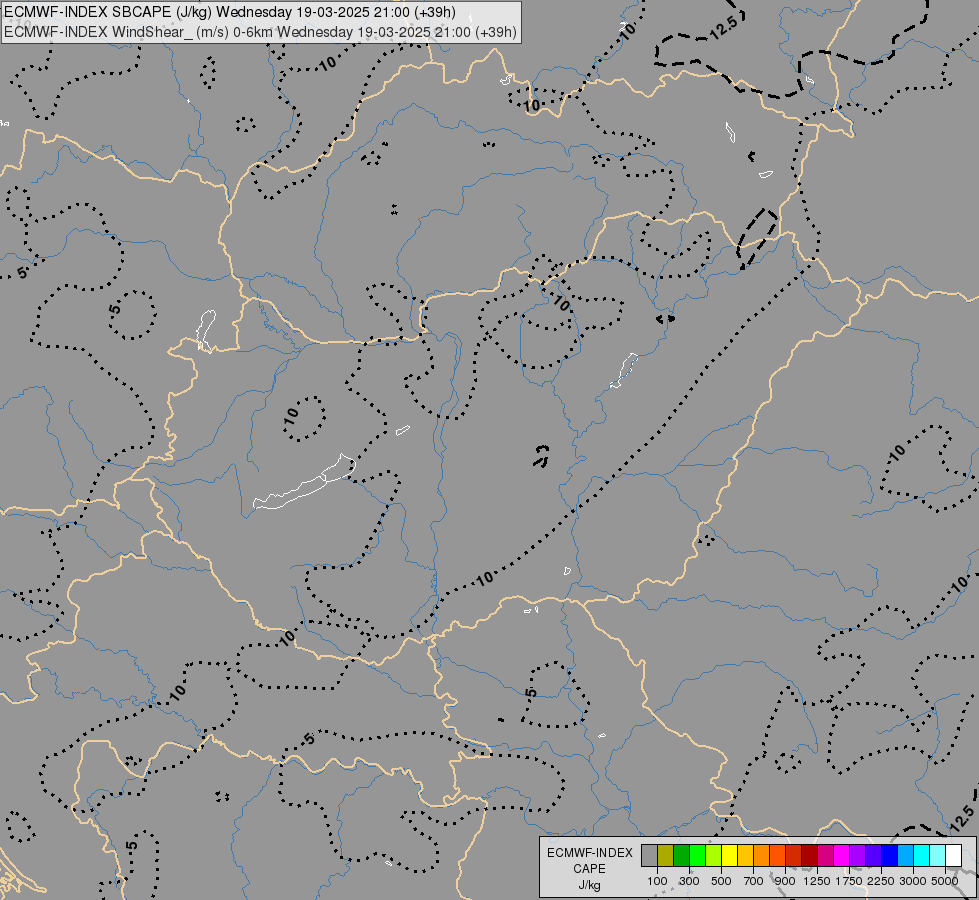Image resolution: width=979 pixels, height=900 pixels.
Task: Click the white swatch ending the legend
Action: (953, 855)
